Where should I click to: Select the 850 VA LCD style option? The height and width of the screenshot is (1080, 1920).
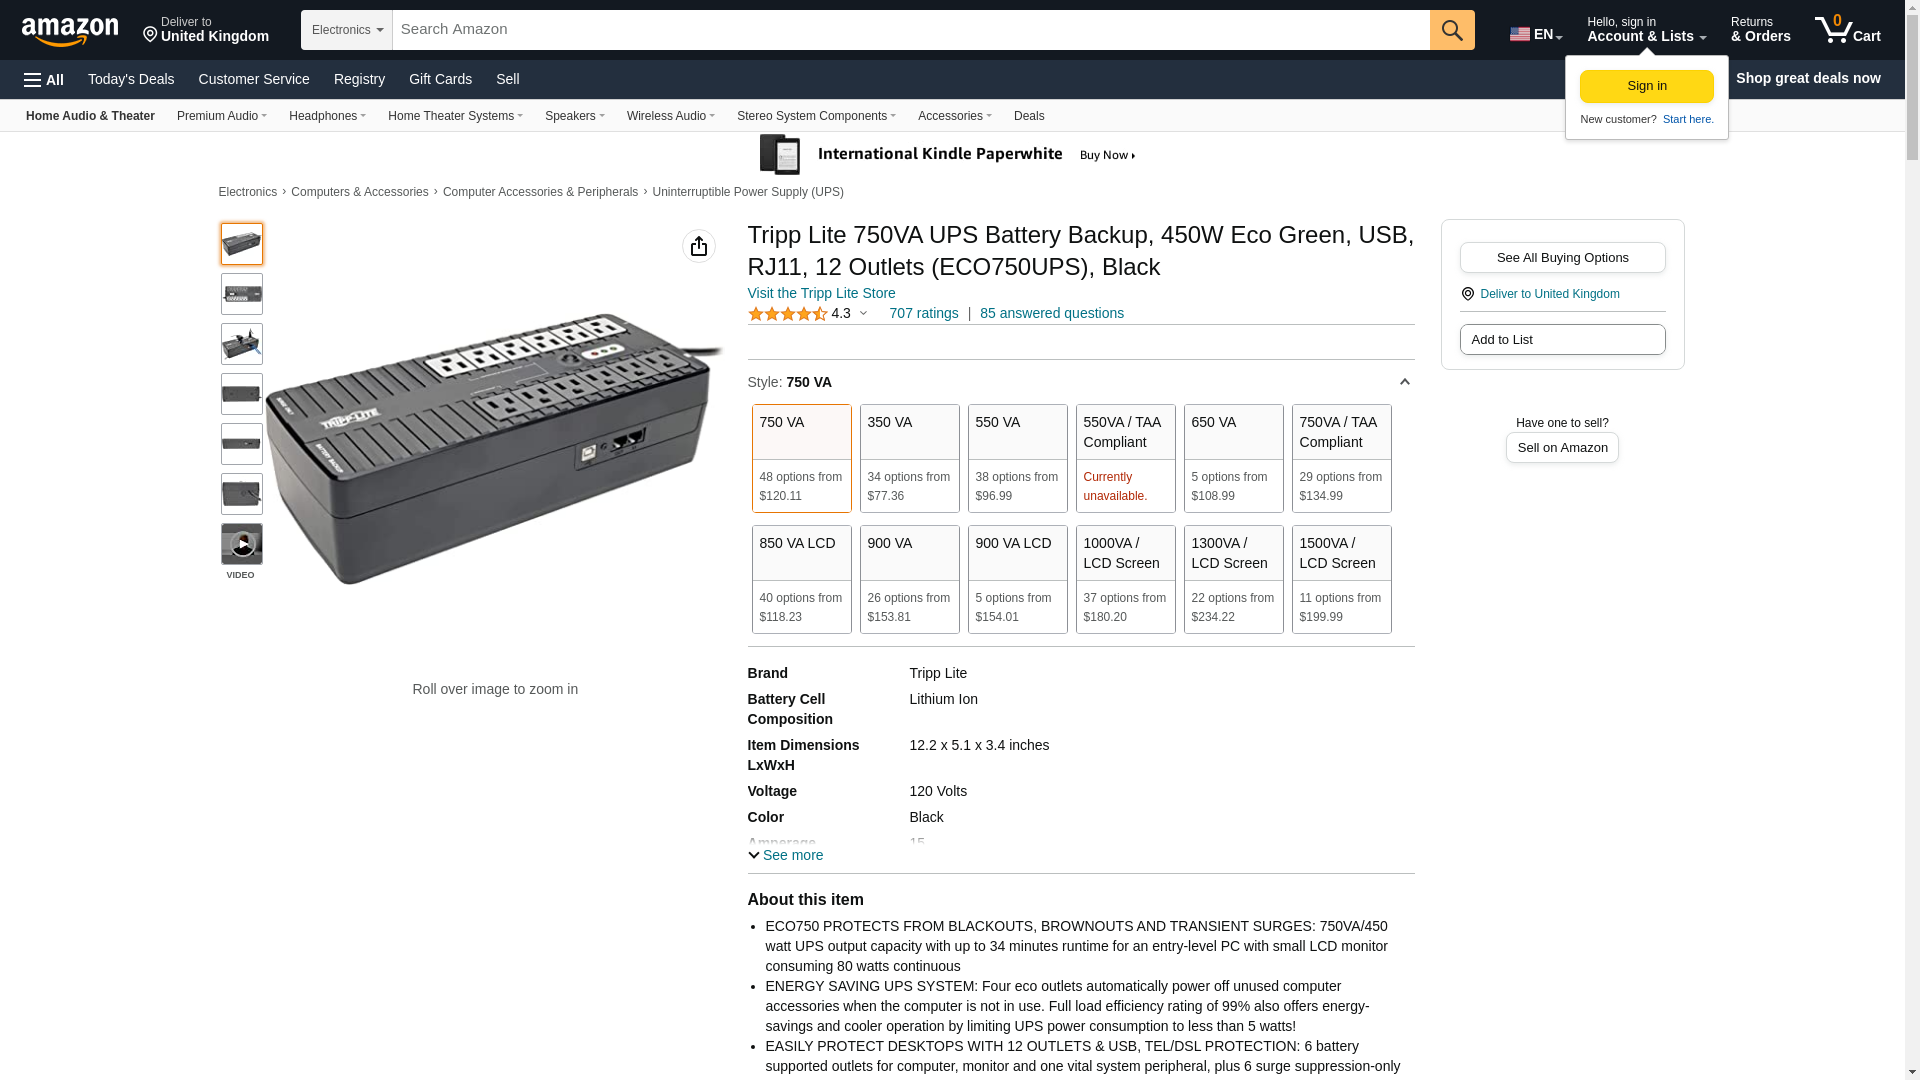[801, 579]
